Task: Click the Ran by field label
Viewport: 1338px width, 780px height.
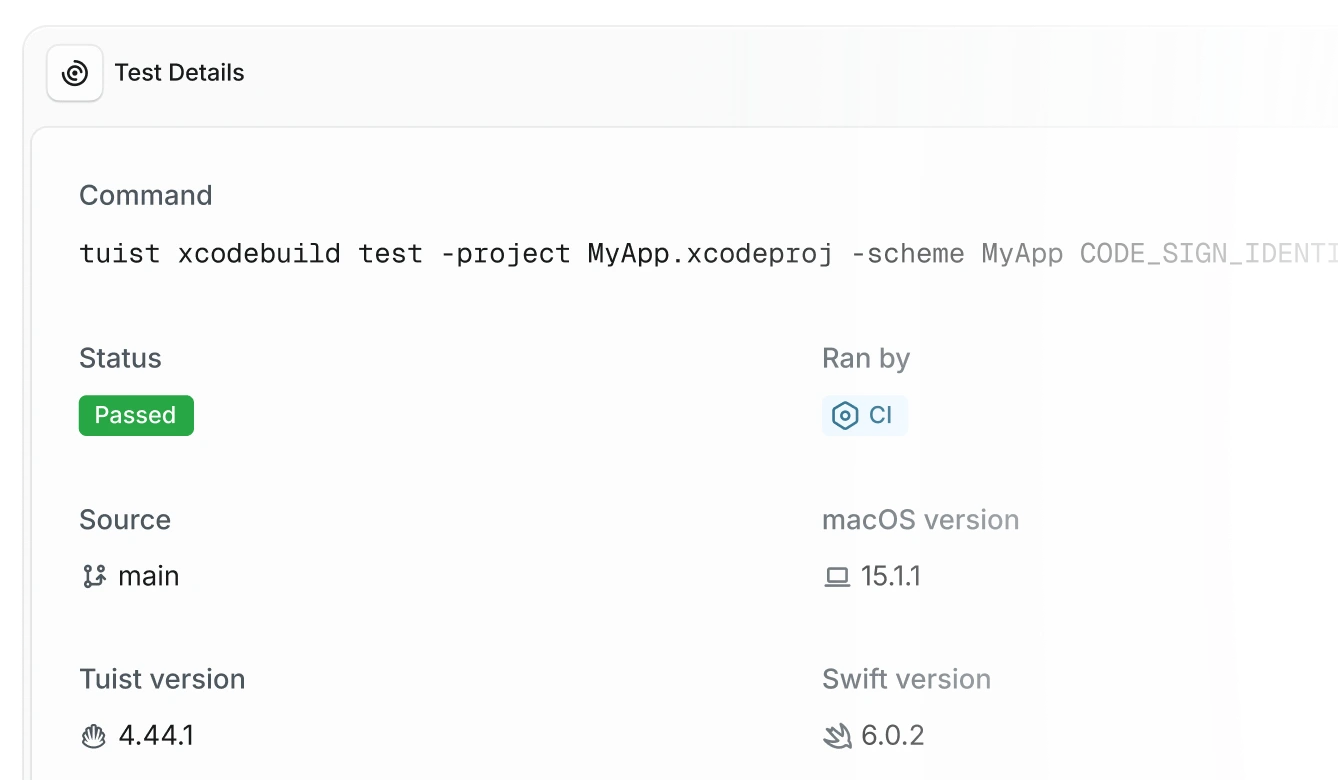Action: tap(866, 358)
